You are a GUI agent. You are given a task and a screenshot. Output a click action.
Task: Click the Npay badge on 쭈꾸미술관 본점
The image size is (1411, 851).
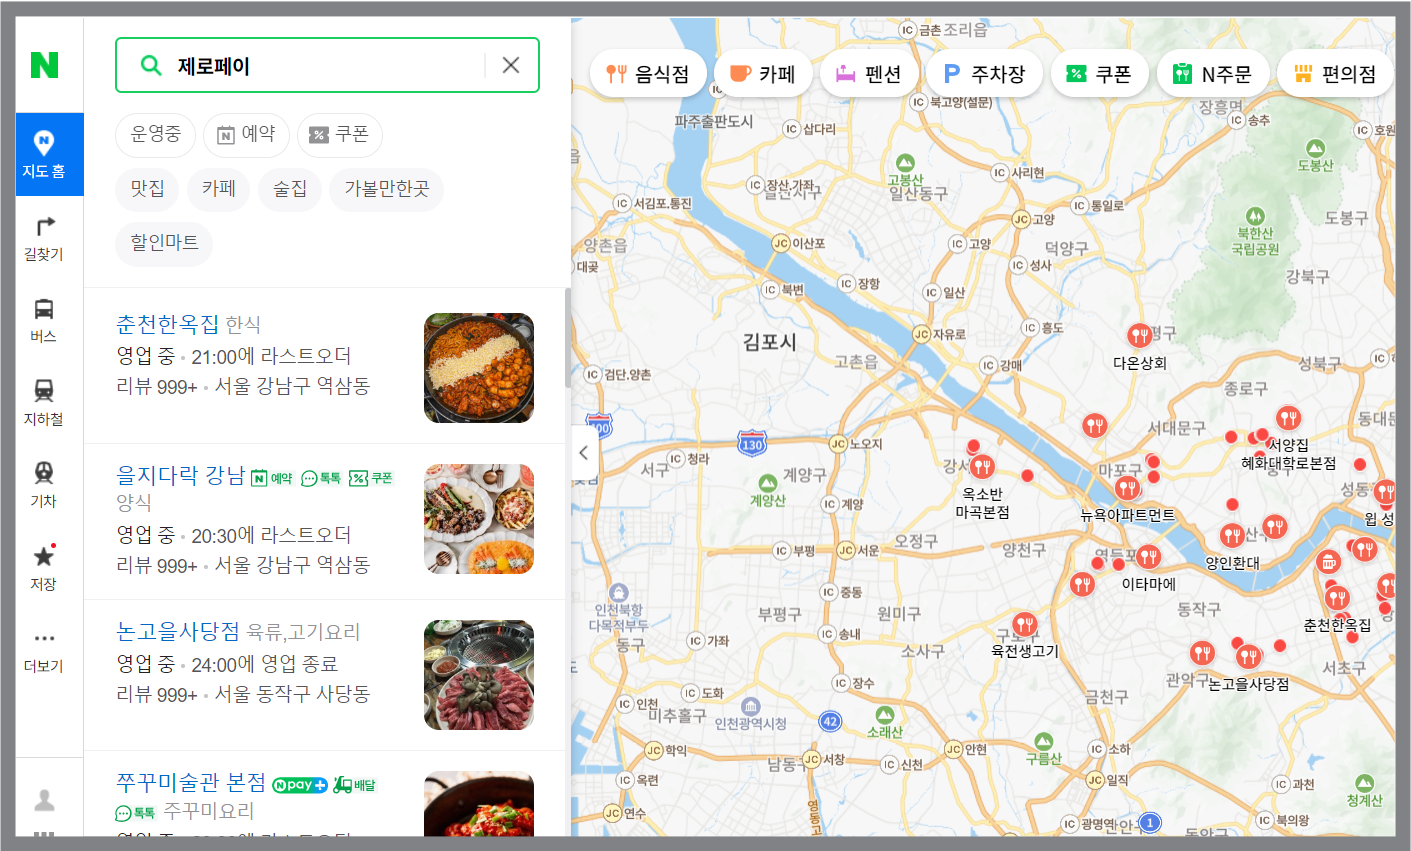click(300, 785)
